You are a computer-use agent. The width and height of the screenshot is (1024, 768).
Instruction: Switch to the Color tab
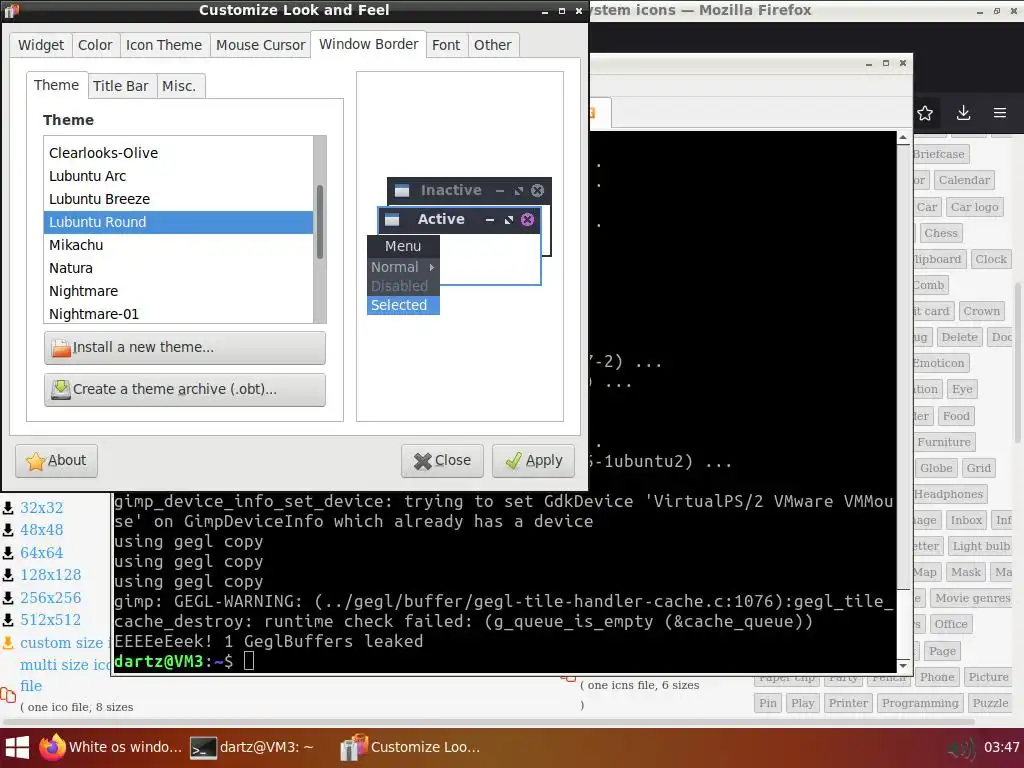coord(95,45)
